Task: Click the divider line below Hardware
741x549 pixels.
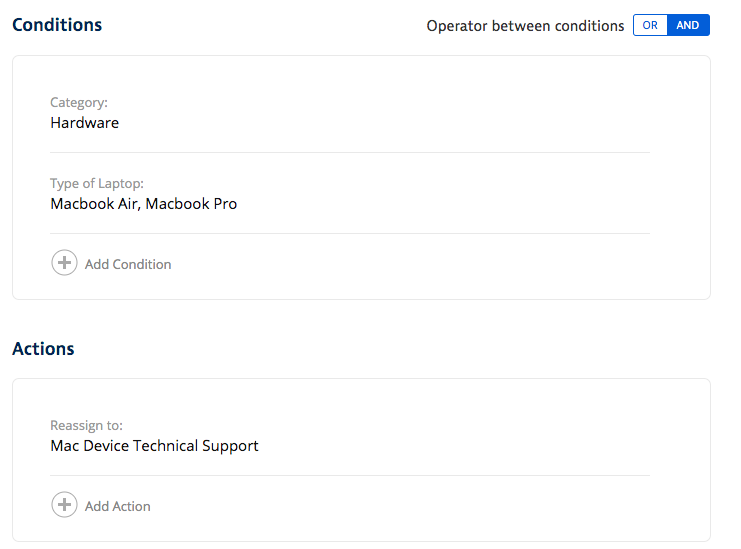Action: tap(350, 153)
